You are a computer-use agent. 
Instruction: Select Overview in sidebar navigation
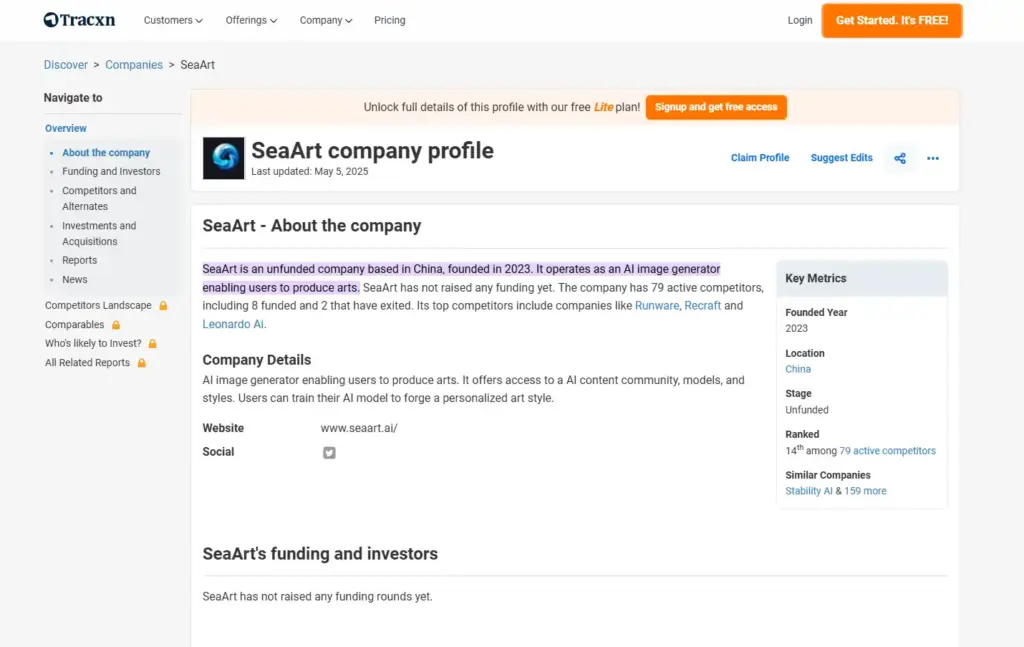click(x=65, y=129)
